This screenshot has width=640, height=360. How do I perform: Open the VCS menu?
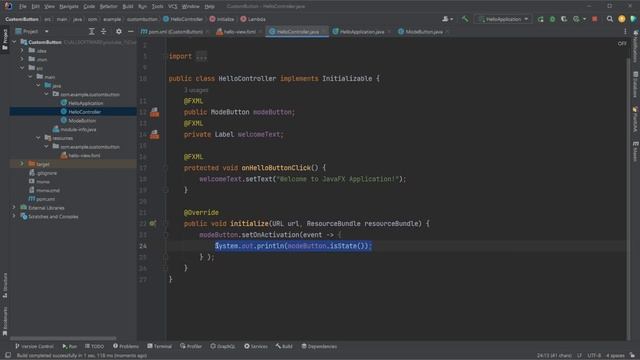click(x=173, y=7)
